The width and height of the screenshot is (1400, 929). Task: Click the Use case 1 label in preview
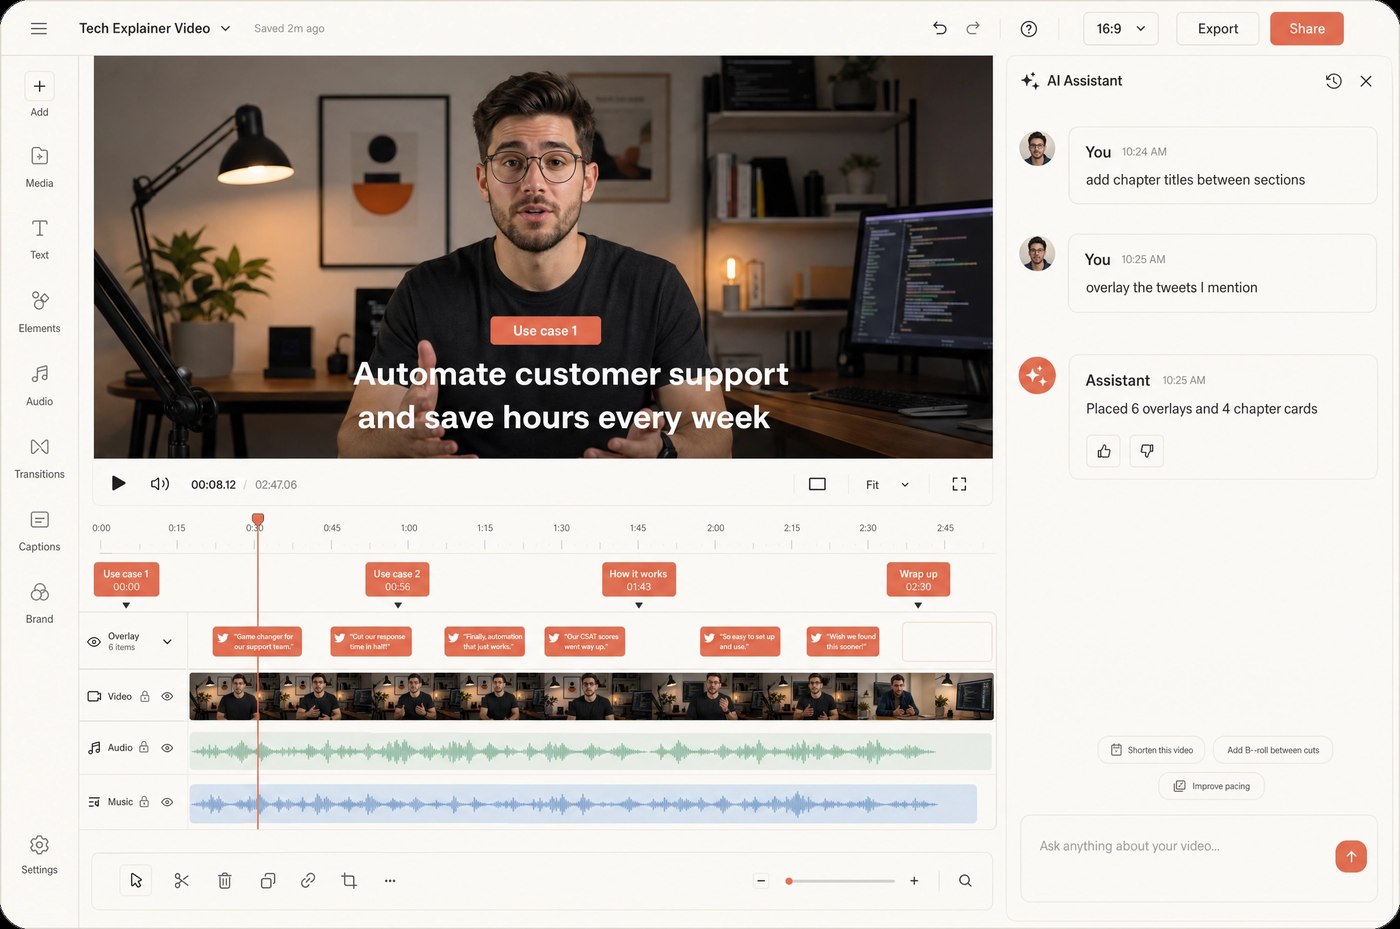545,331
